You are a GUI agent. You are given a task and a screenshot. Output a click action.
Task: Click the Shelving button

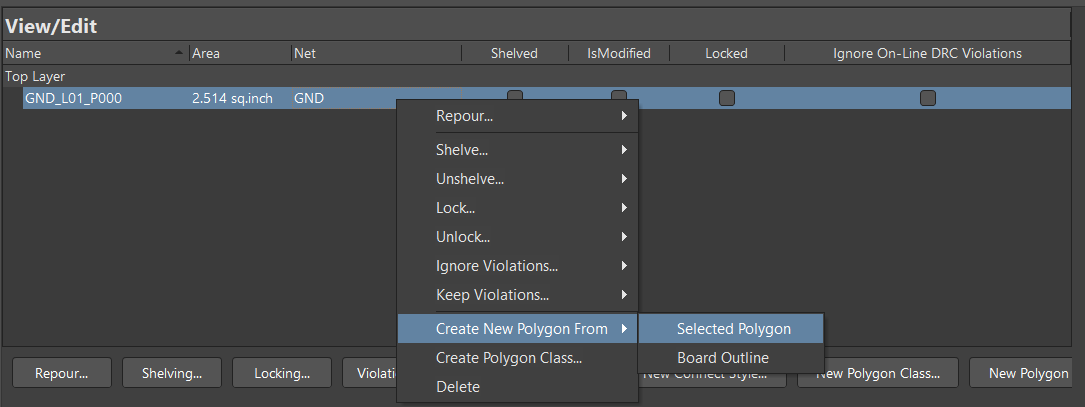(172, 373)
